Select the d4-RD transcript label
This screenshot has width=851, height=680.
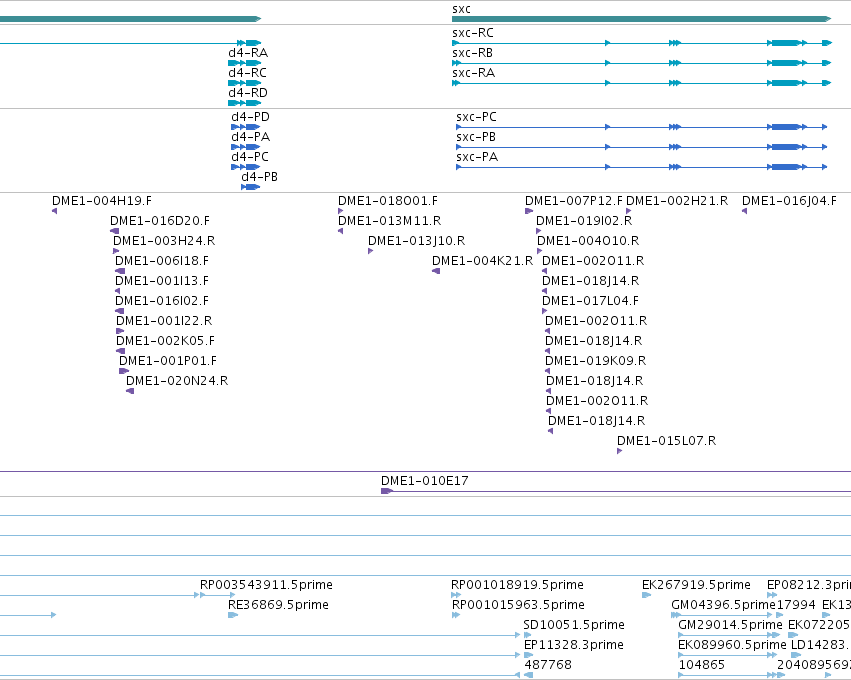pos(248,93)
